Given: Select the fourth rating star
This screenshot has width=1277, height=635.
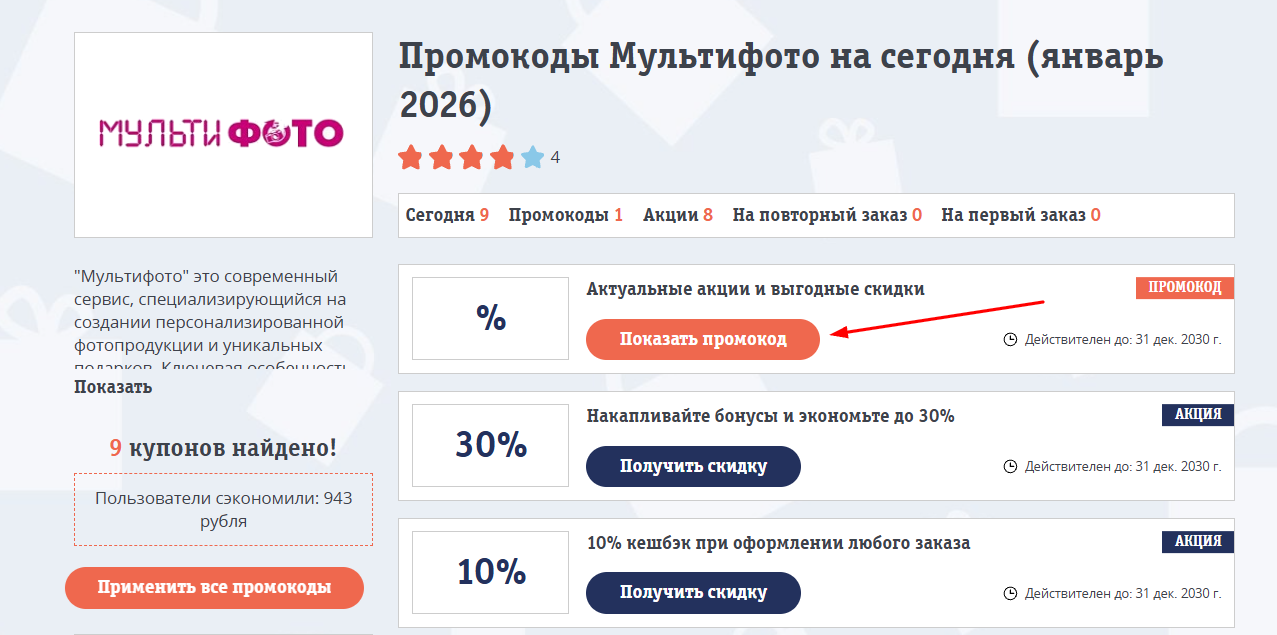Looking at the screenshot, I should (x=501, y=157).
